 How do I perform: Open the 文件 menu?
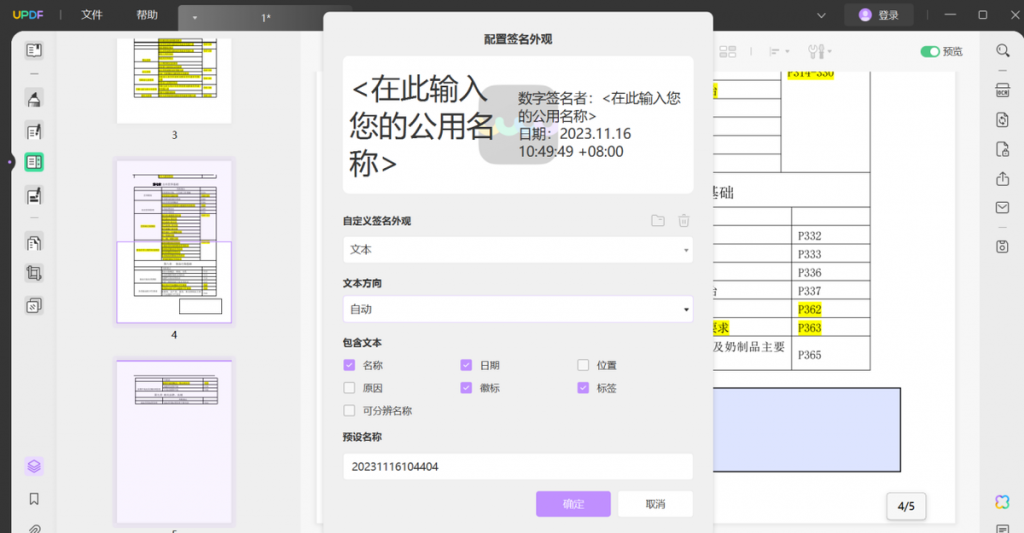(x=91, y=15)
